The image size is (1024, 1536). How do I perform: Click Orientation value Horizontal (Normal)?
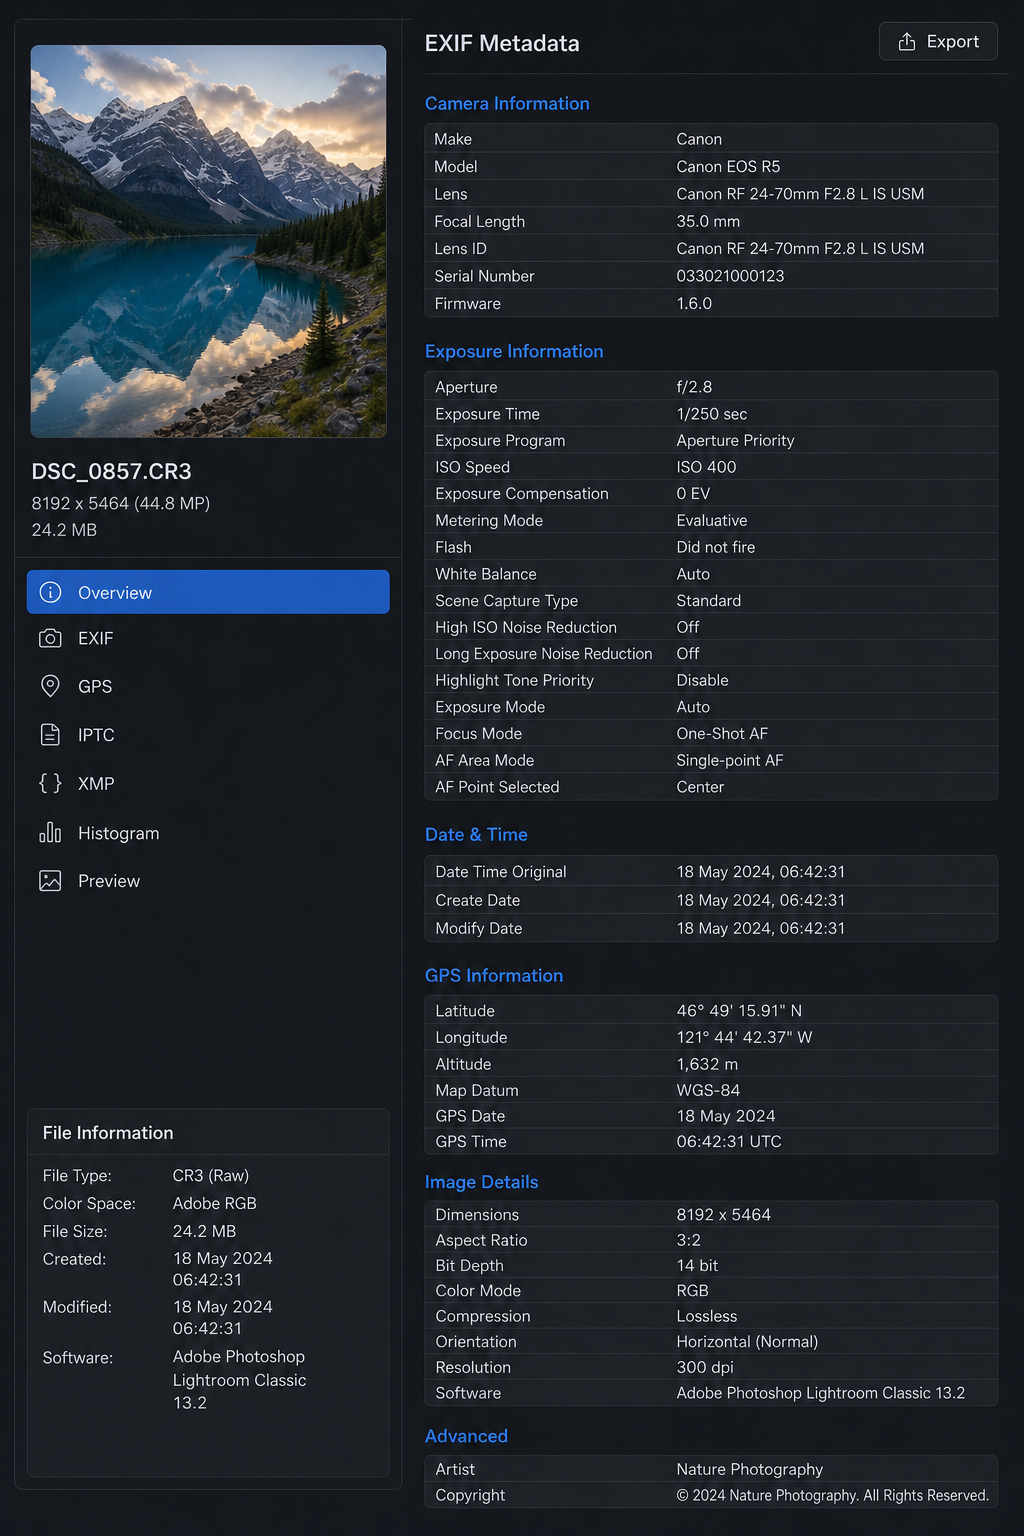pos(747,1341)
